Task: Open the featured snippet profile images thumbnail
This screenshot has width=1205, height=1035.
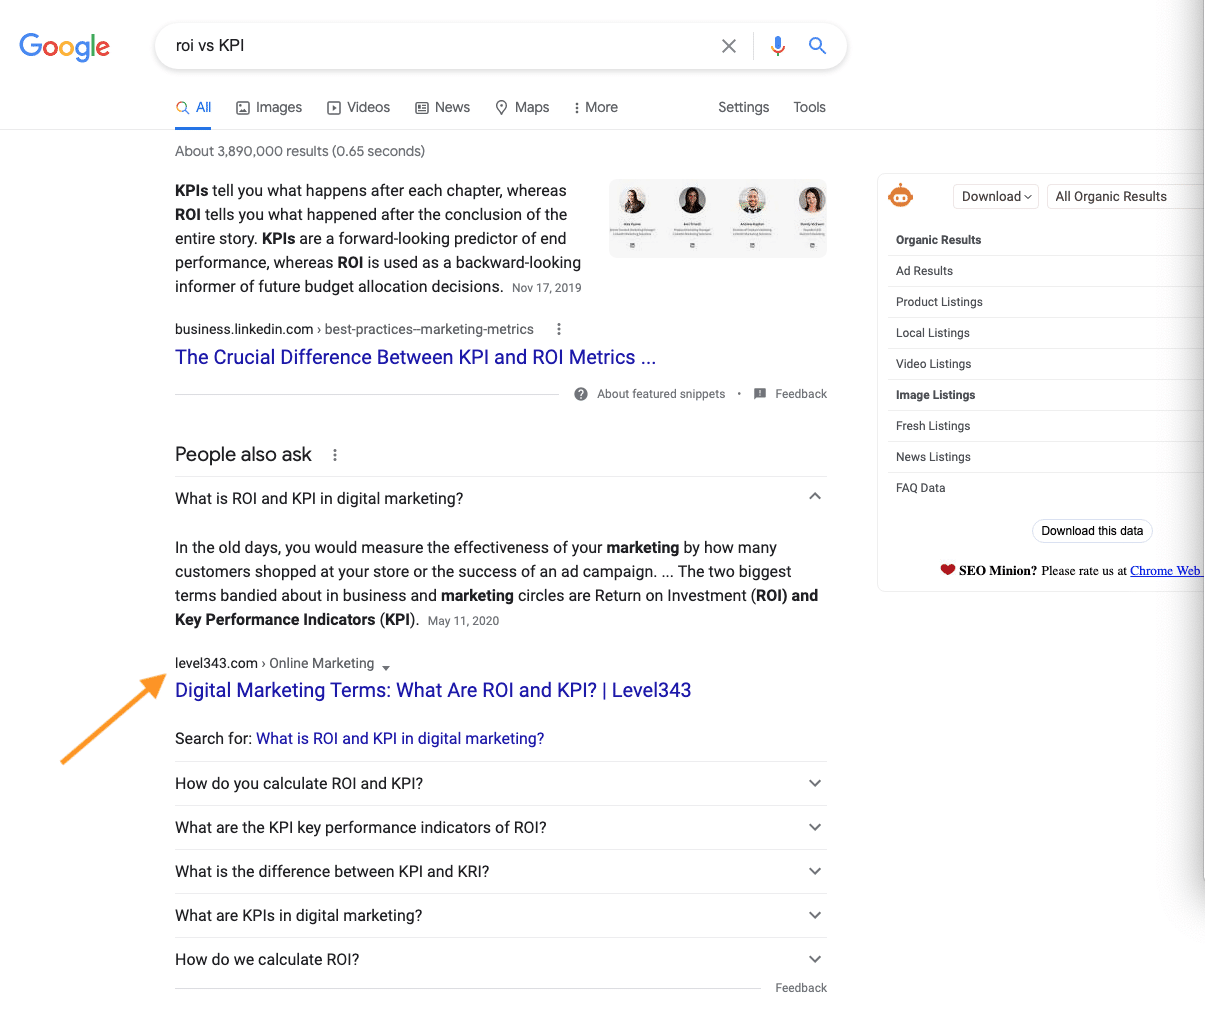Action: 718,218
